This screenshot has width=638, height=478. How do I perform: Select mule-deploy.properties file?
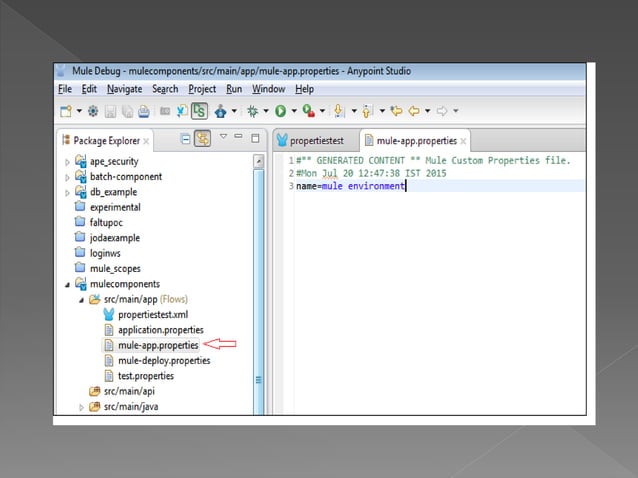tap(163, 361)
